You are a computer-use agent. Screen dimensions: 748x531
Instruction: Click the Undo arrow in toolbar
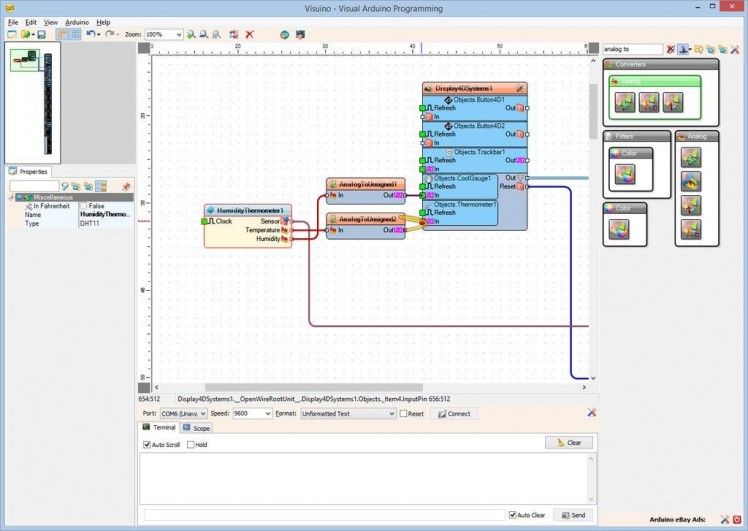coord(90,34)
